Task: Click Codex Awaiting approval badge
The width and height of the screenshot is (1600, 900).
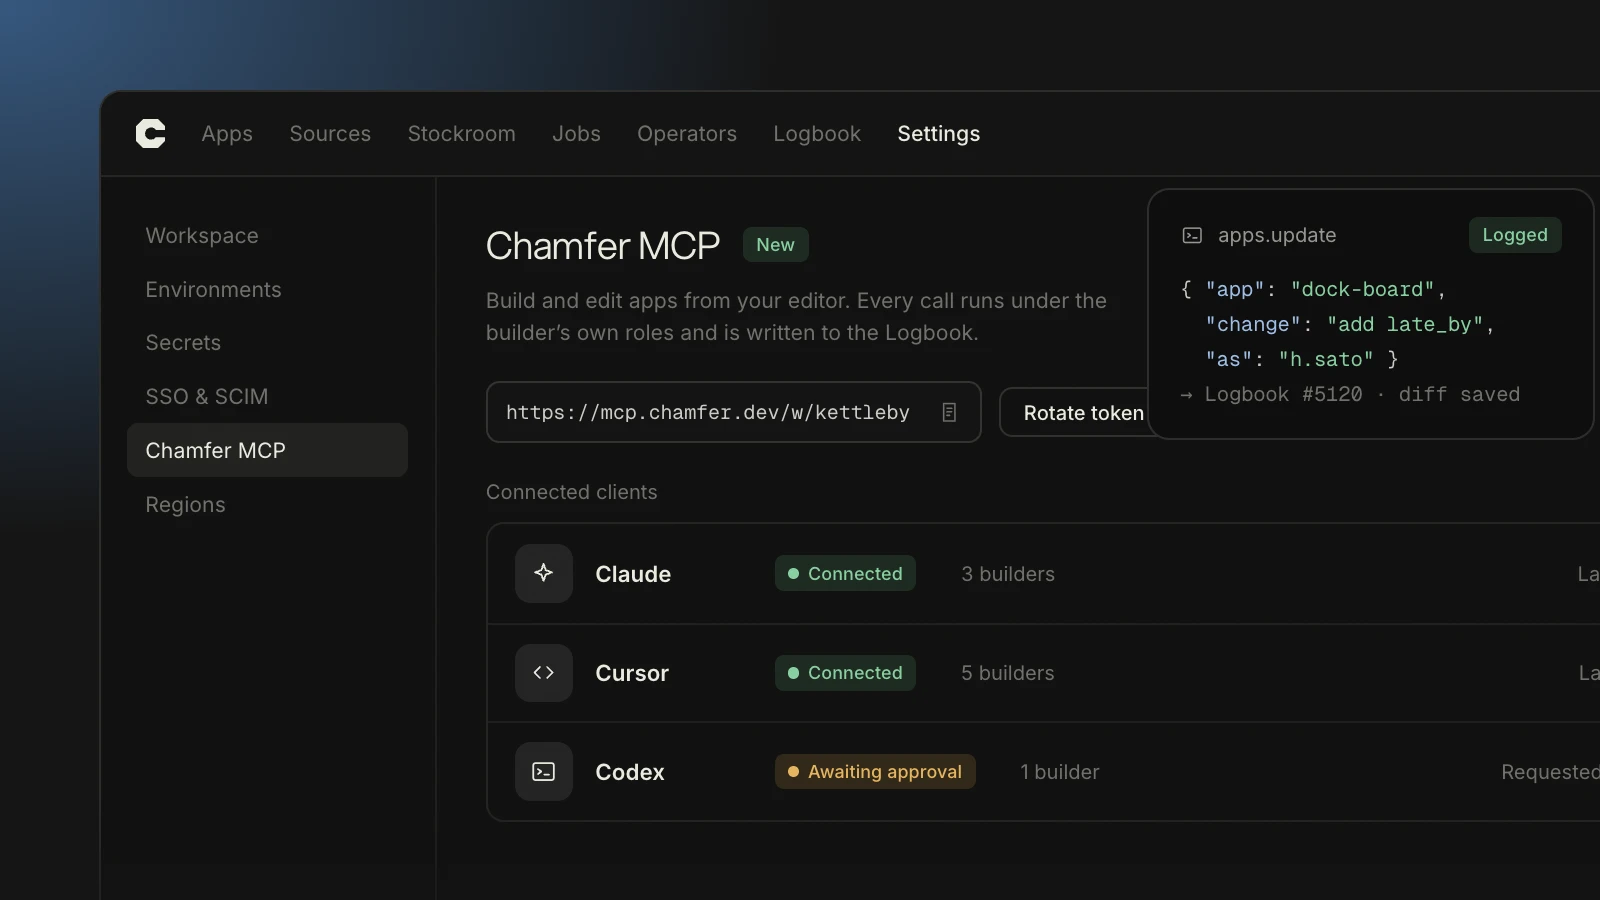Action: coord(875,771)
